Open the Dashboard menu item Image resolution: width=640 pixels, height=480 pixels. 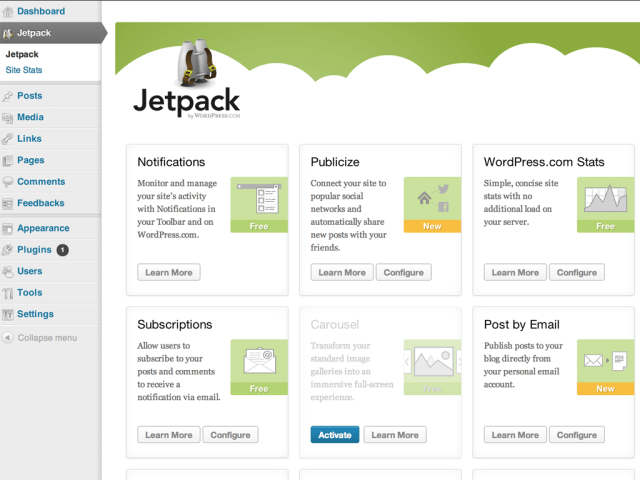[x=41, y=11]
